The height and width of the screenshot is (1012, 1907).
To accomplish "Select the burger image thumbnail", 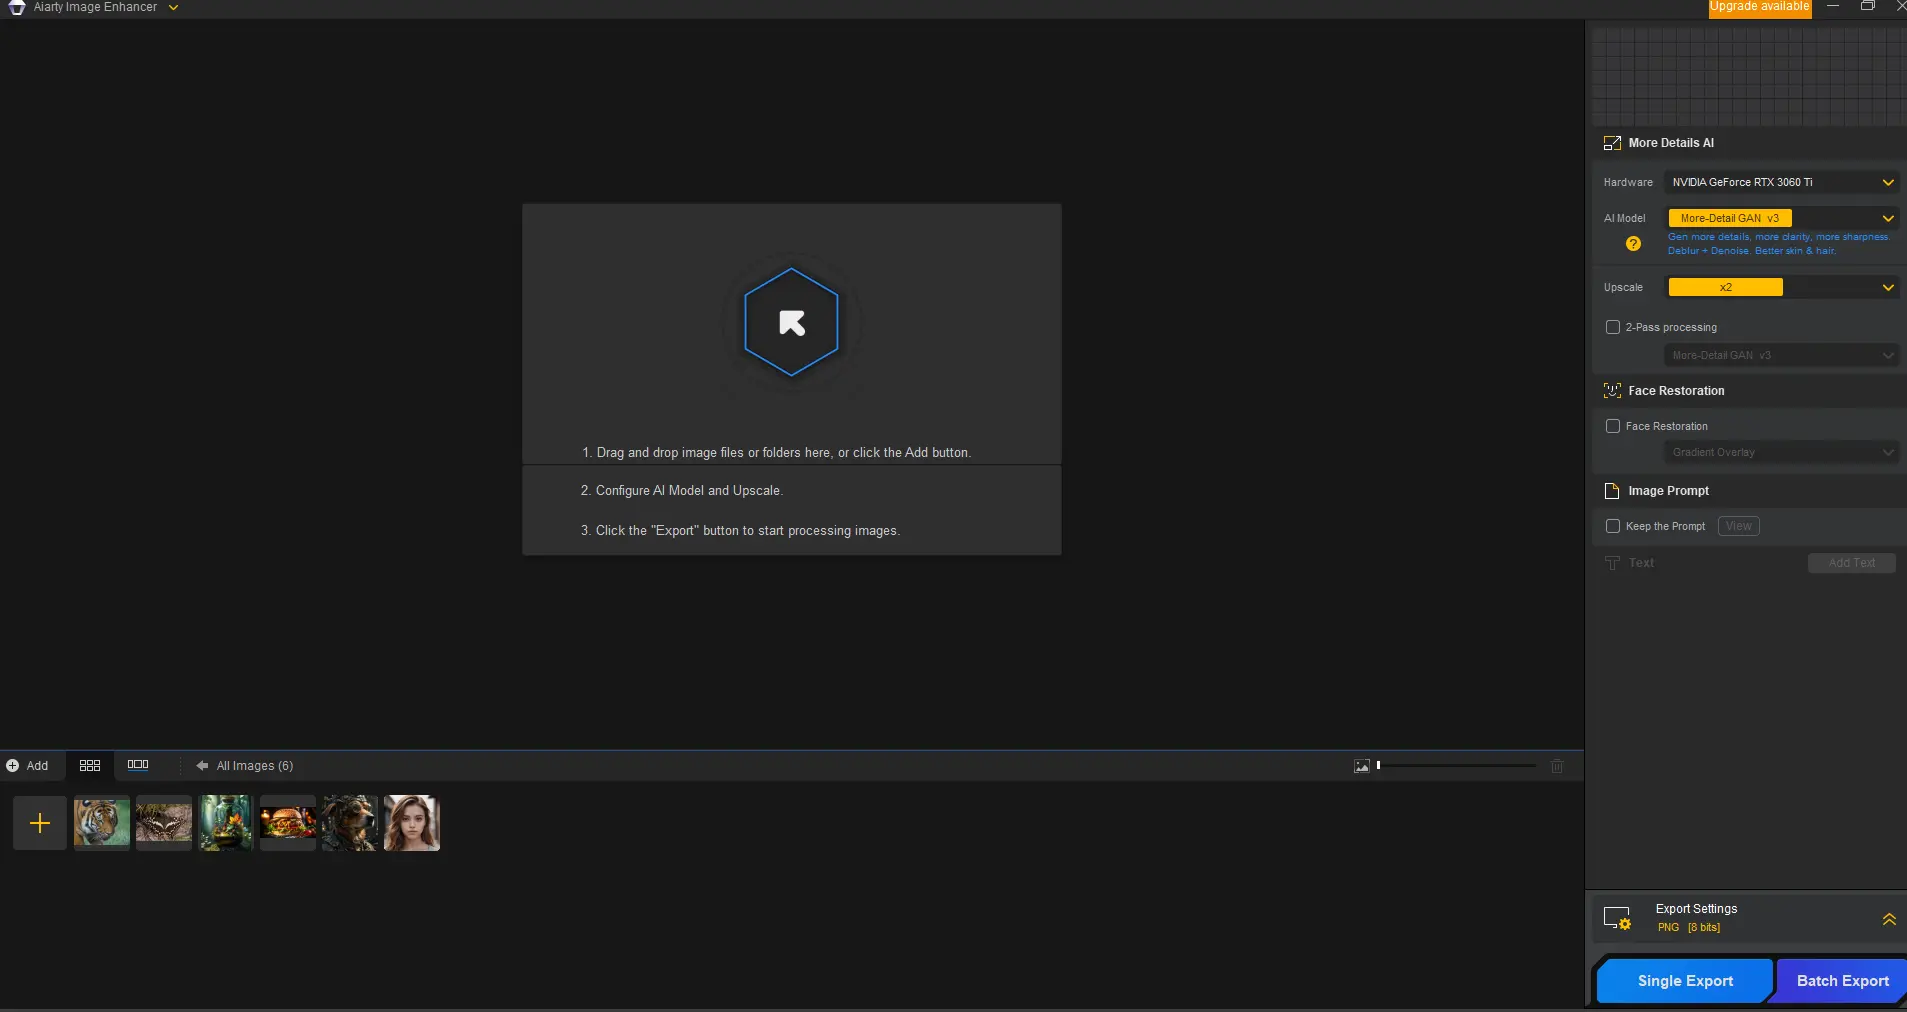I will point(288,823).
